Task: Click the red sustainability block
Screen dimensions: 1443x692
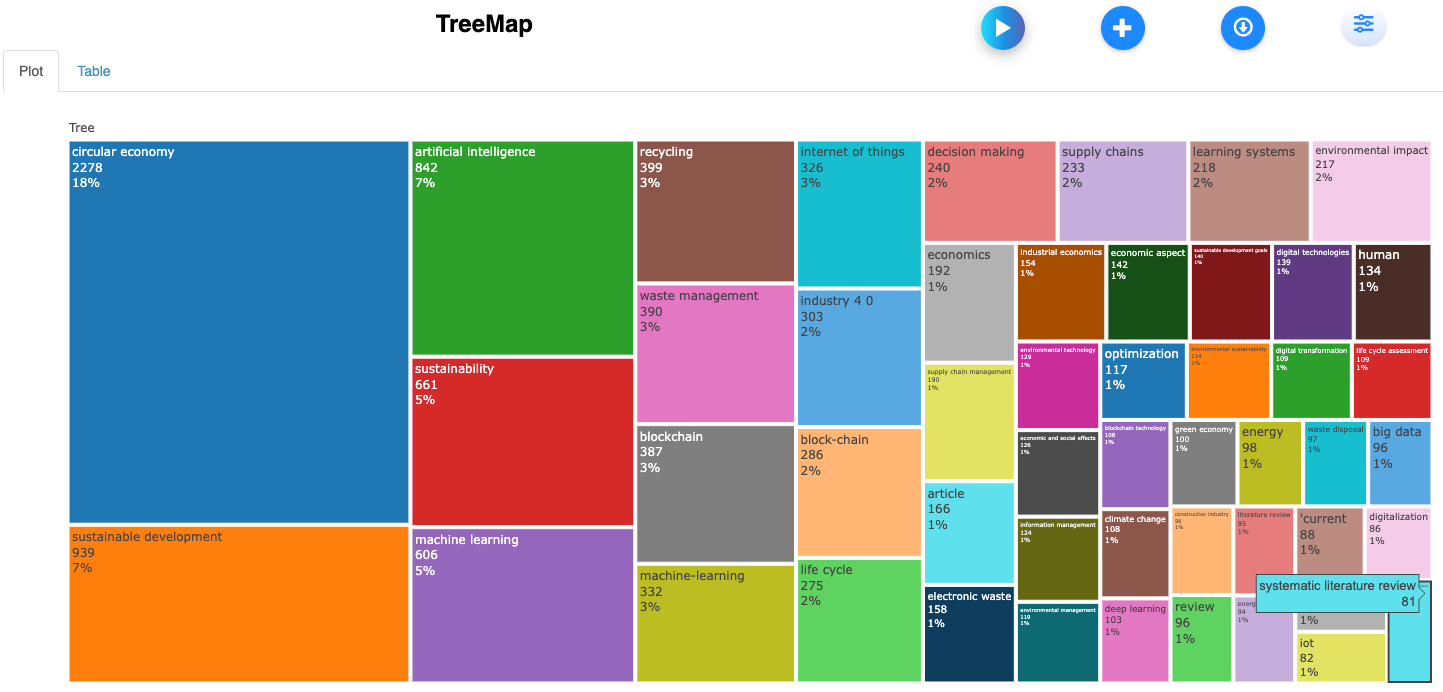Action: click(x=522, y=441)
